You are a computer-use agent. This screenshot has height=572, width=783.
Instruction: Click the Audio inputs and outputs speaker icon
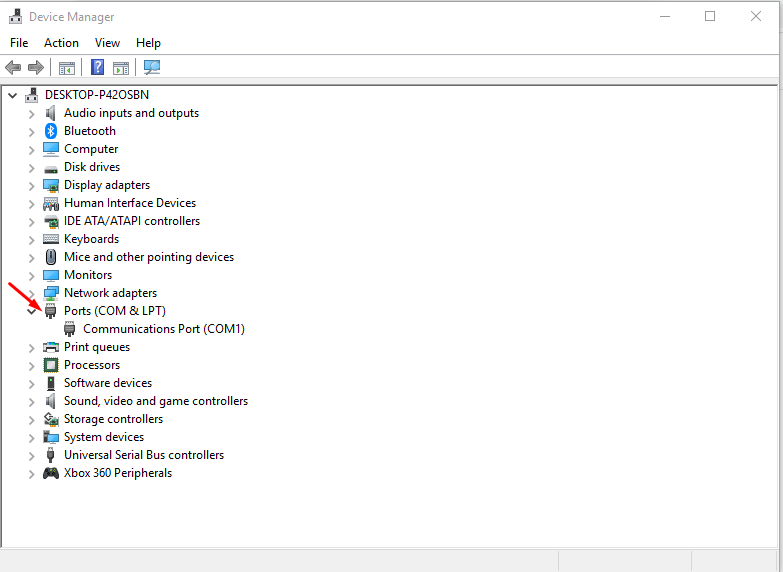(x=50, y=113)
